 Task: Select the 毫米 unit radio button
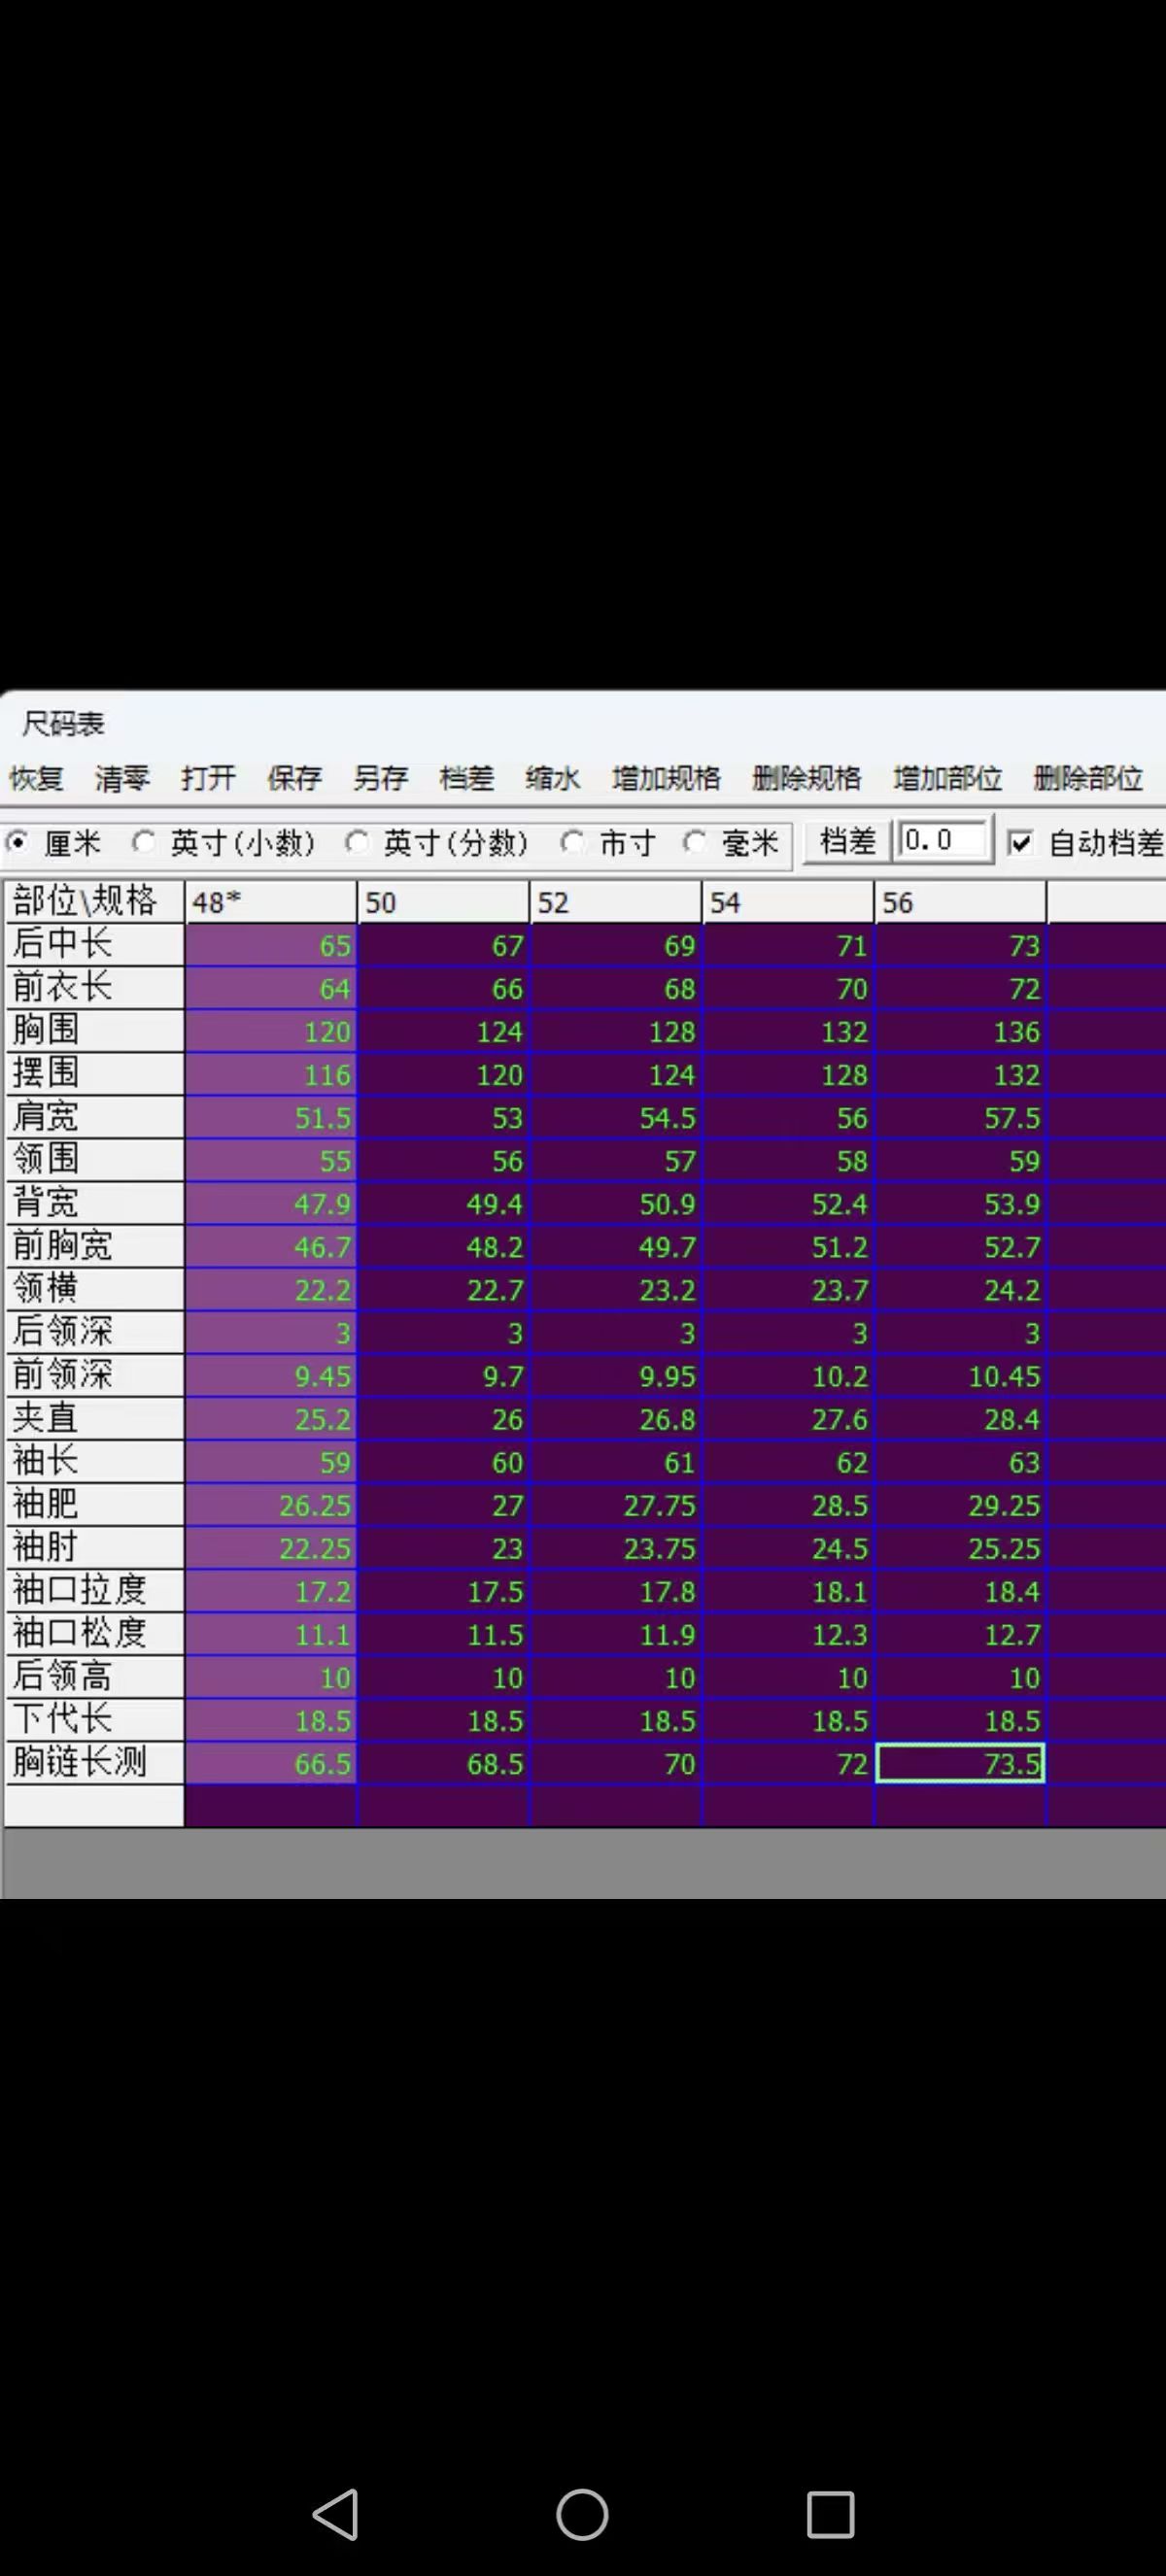[x=694, y=842]
